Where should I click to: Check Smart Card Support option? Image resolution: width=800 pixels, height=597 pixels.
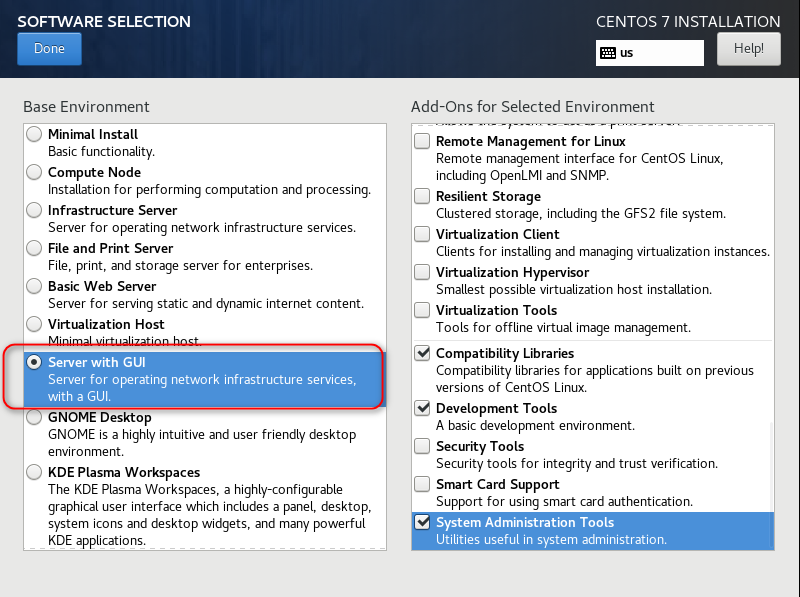[423, 485]
